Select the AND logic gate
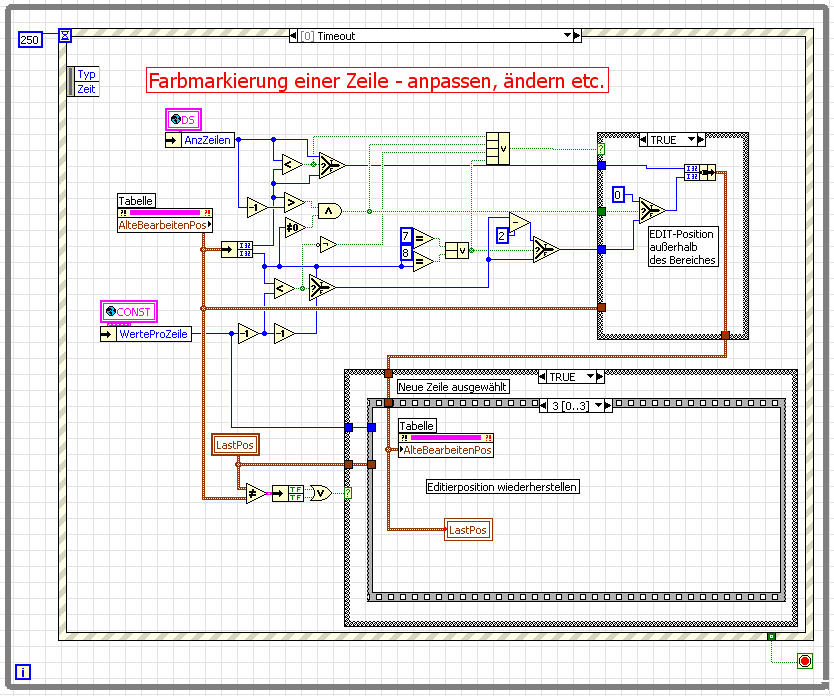834x696 pixels. click(330, 211)
